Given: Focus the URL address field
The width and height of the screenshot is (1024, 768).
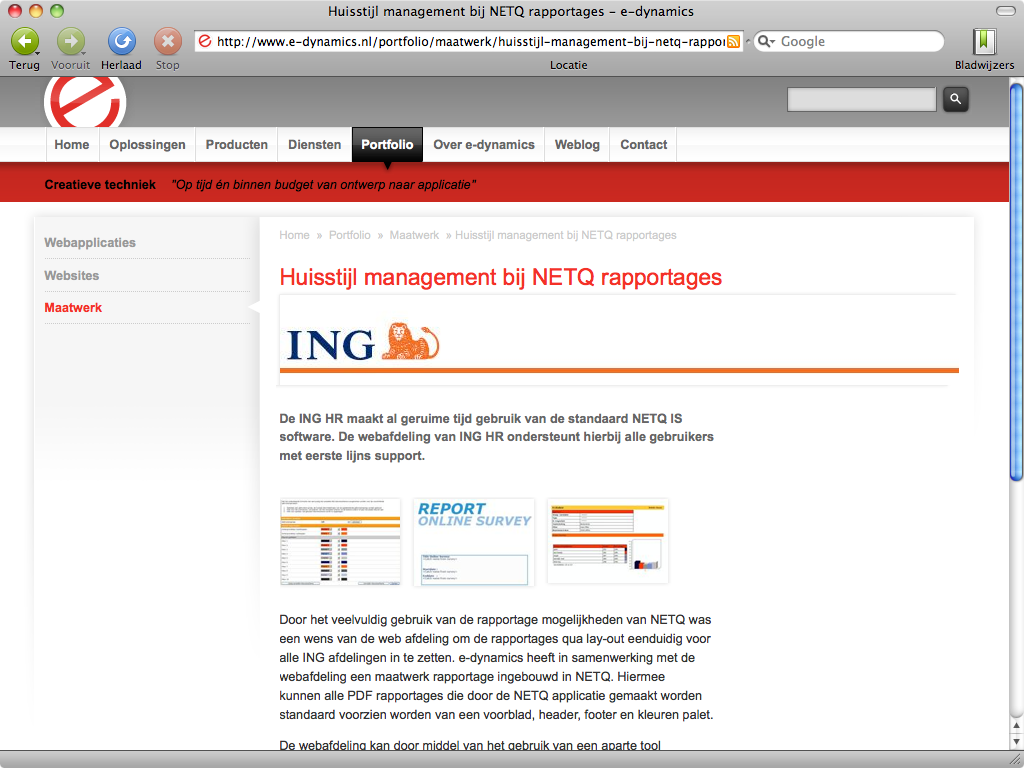Looking at the screenshot, I should [x=470, y=41].
